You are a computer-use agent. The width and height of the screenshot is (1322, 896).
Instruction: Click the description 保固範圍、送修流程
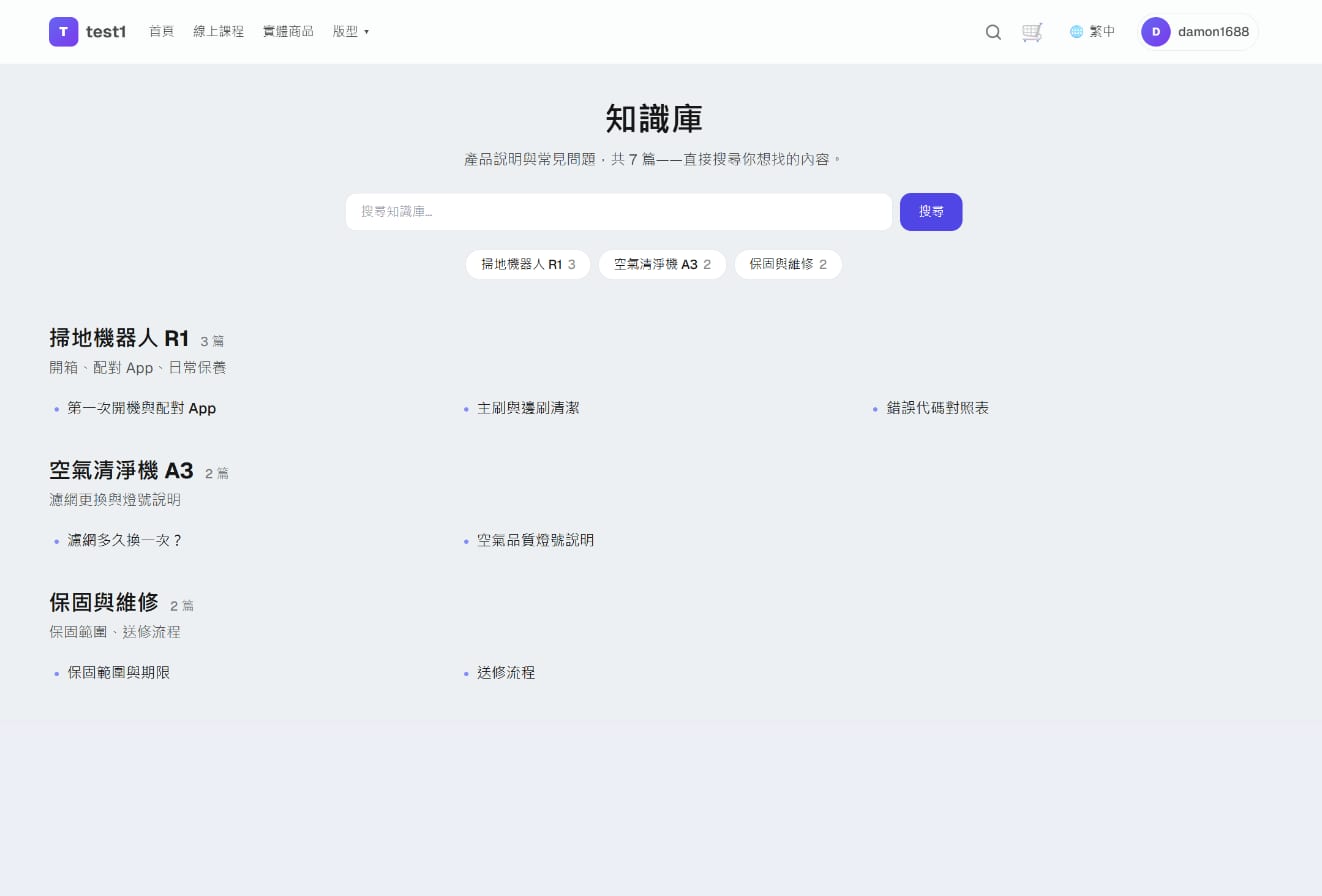tap(115, 632)
